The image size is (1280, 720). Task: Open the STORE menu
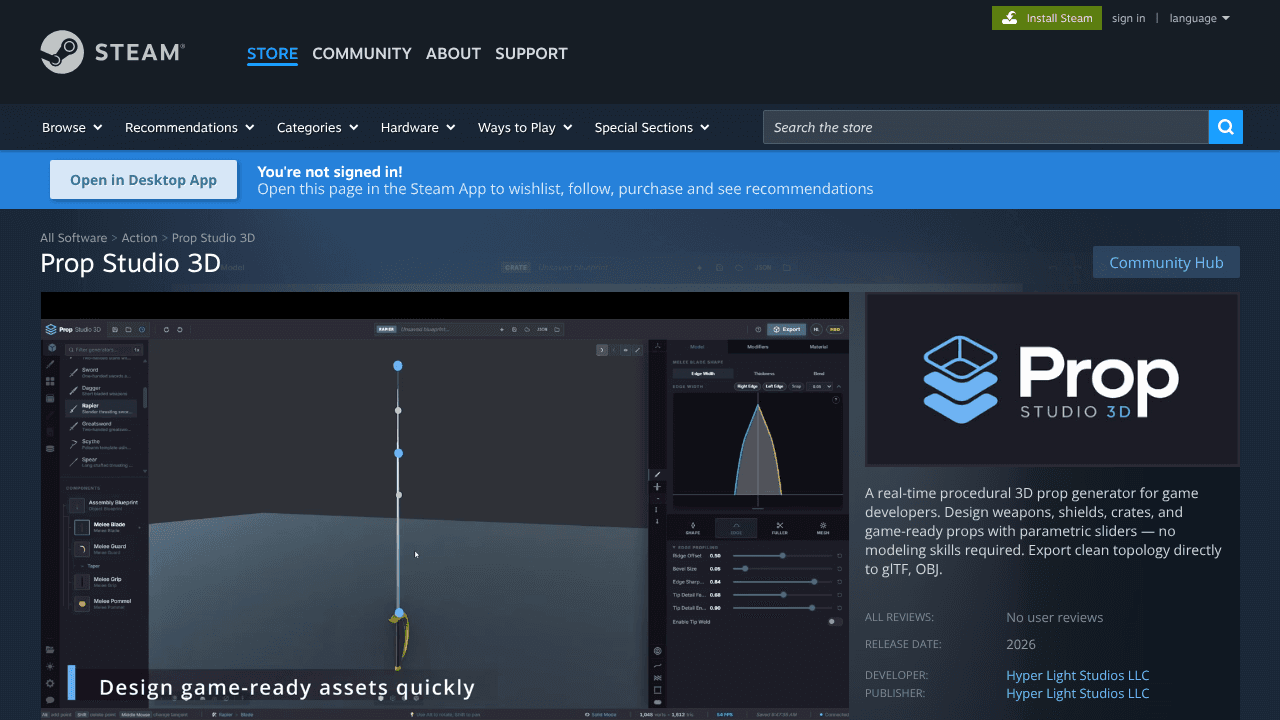pyautogui.click(x=273, y=53)
